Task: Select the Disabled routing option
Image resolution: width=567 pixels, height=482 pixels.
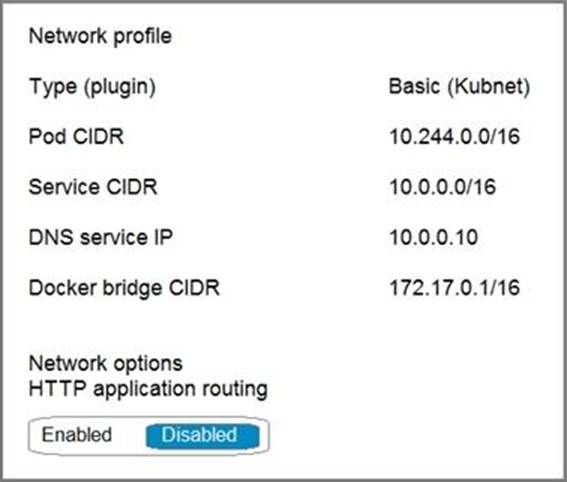Action: click(x=202, y=435)
